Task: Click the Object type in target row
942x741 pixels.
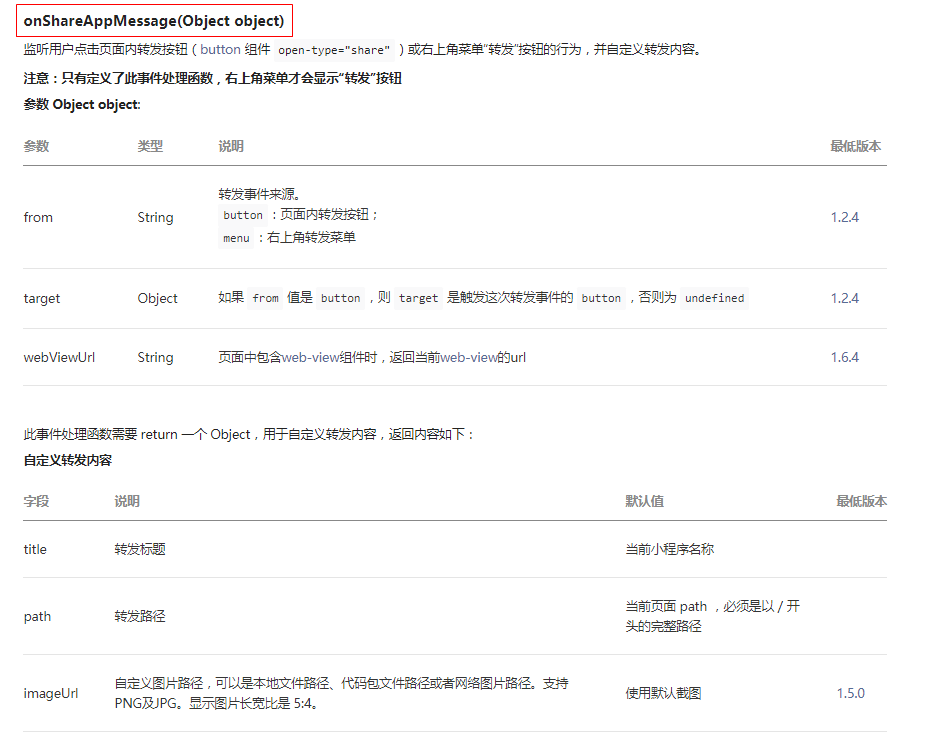Action: pyautogui.click(x=157, y=298)
